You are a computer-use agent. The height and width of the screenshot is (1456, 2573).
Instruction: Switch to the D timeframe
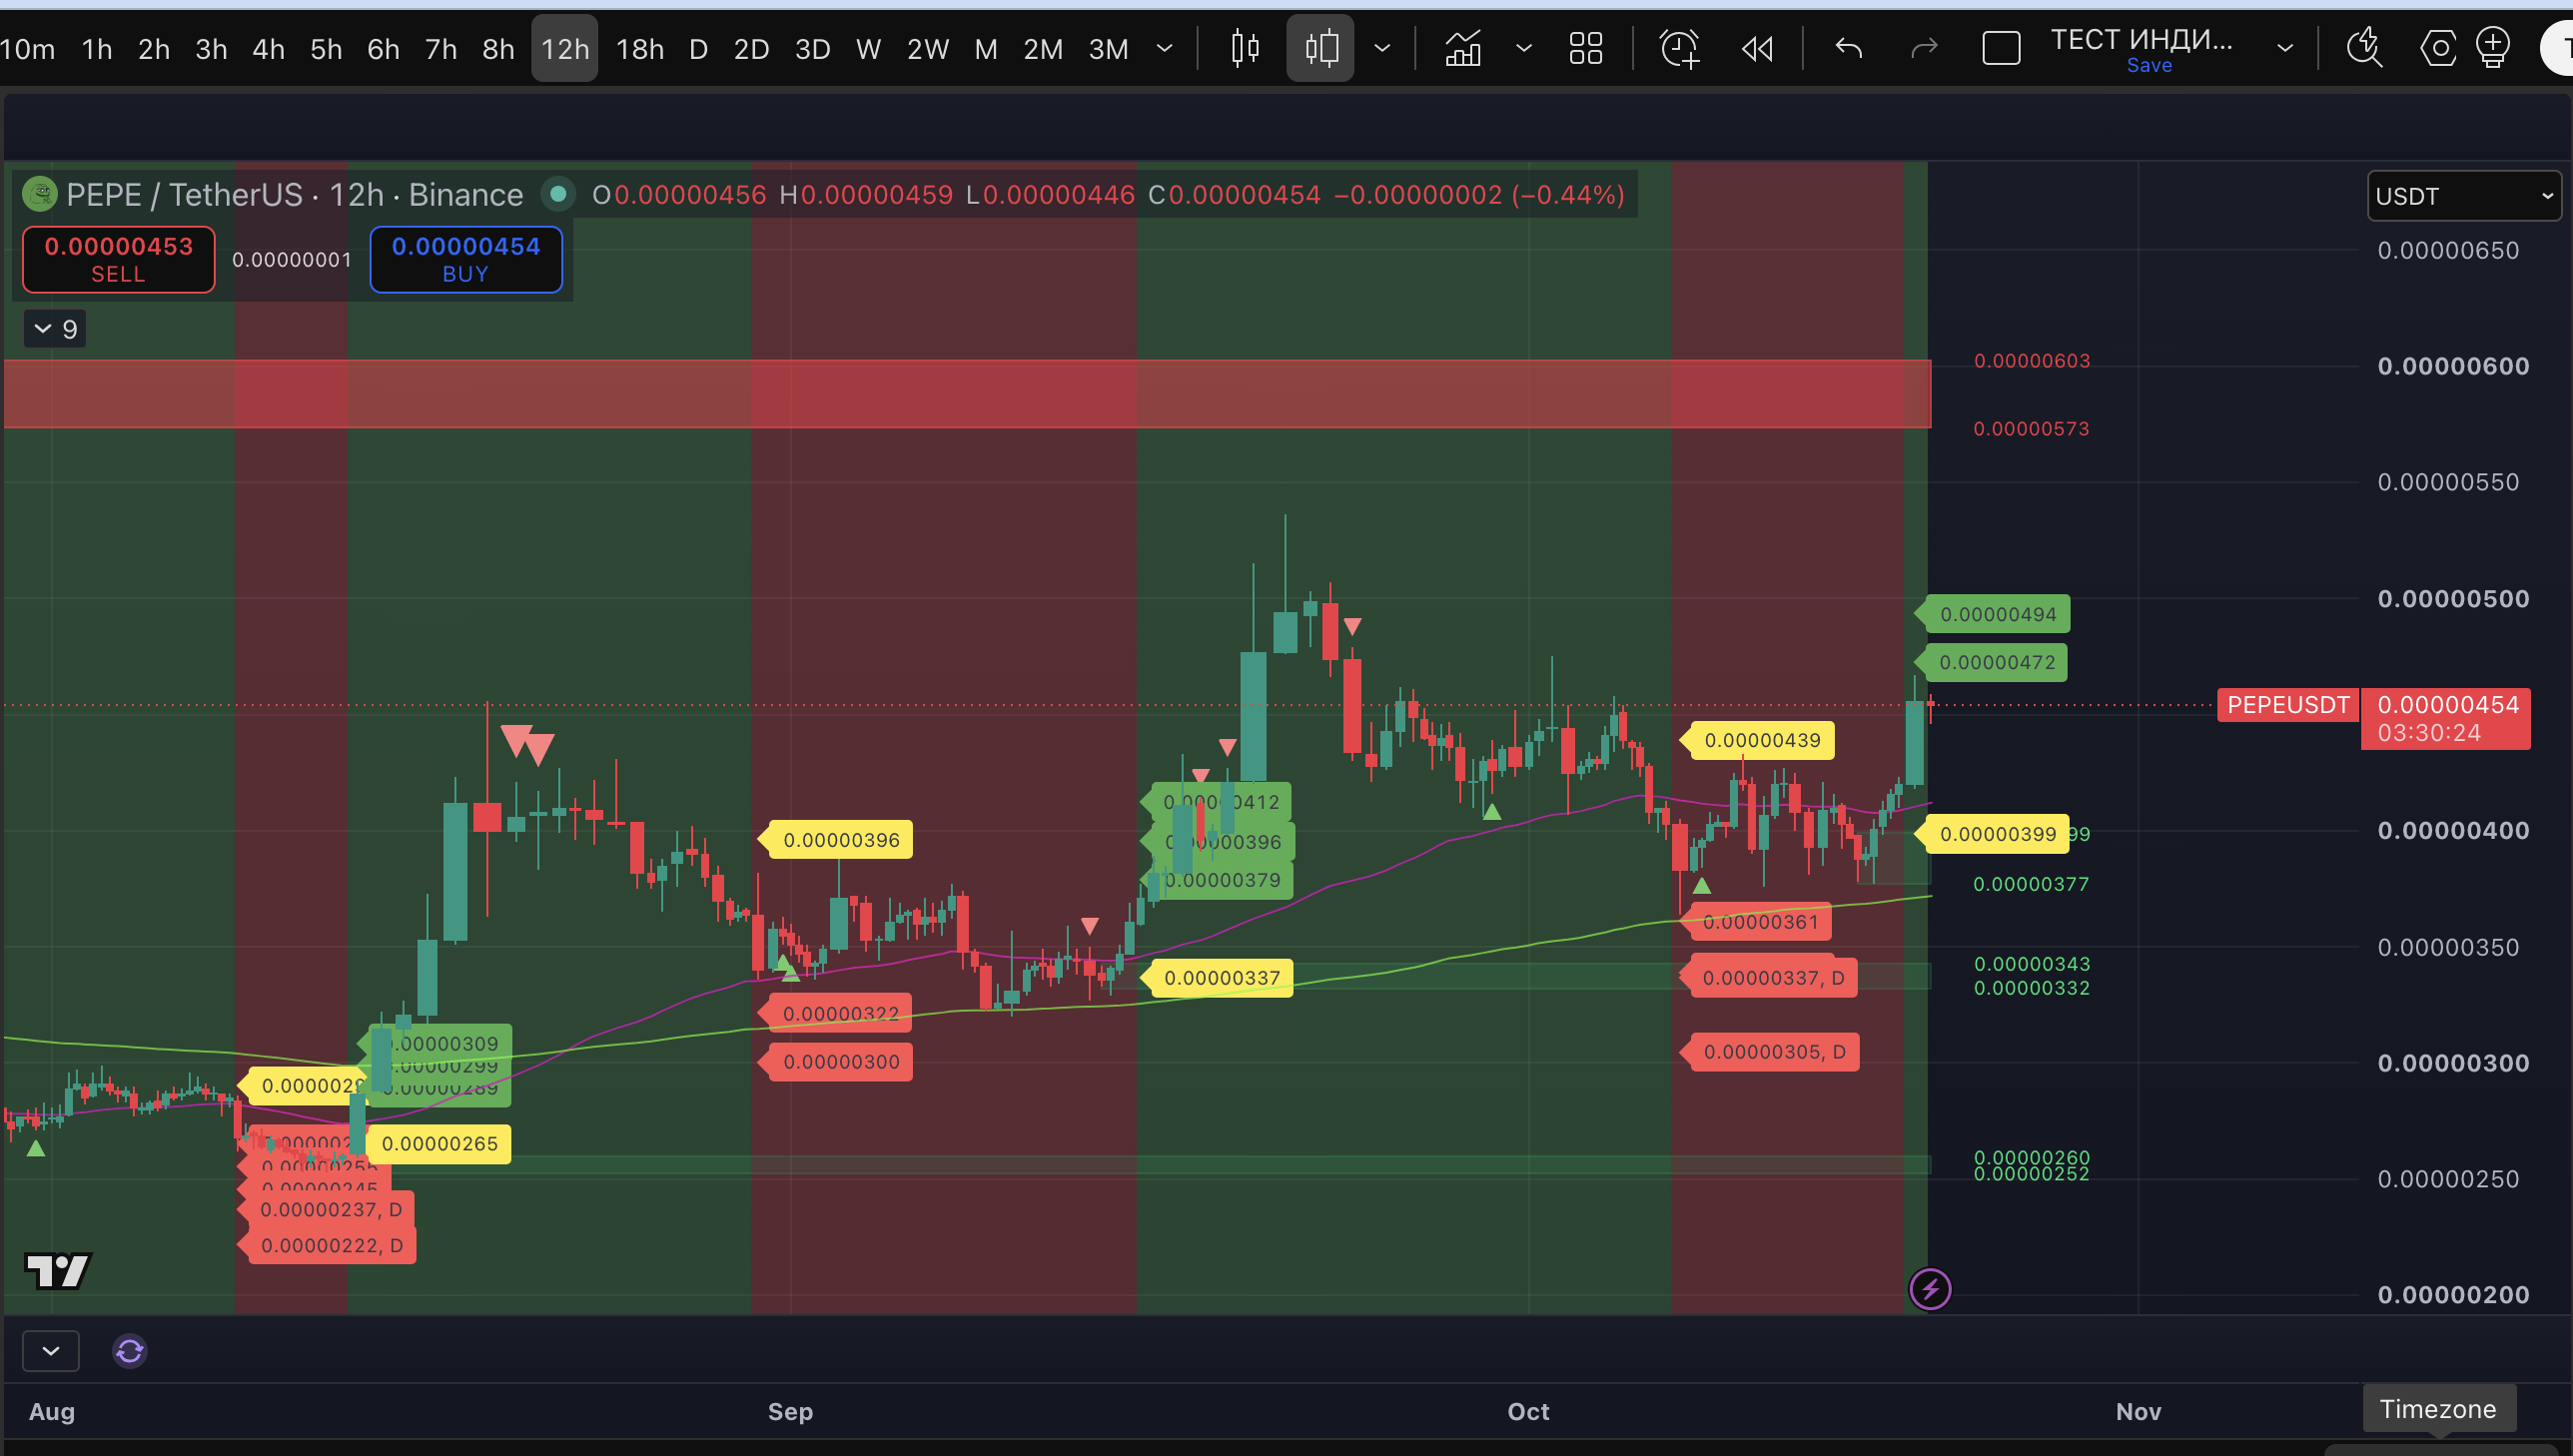699,48
